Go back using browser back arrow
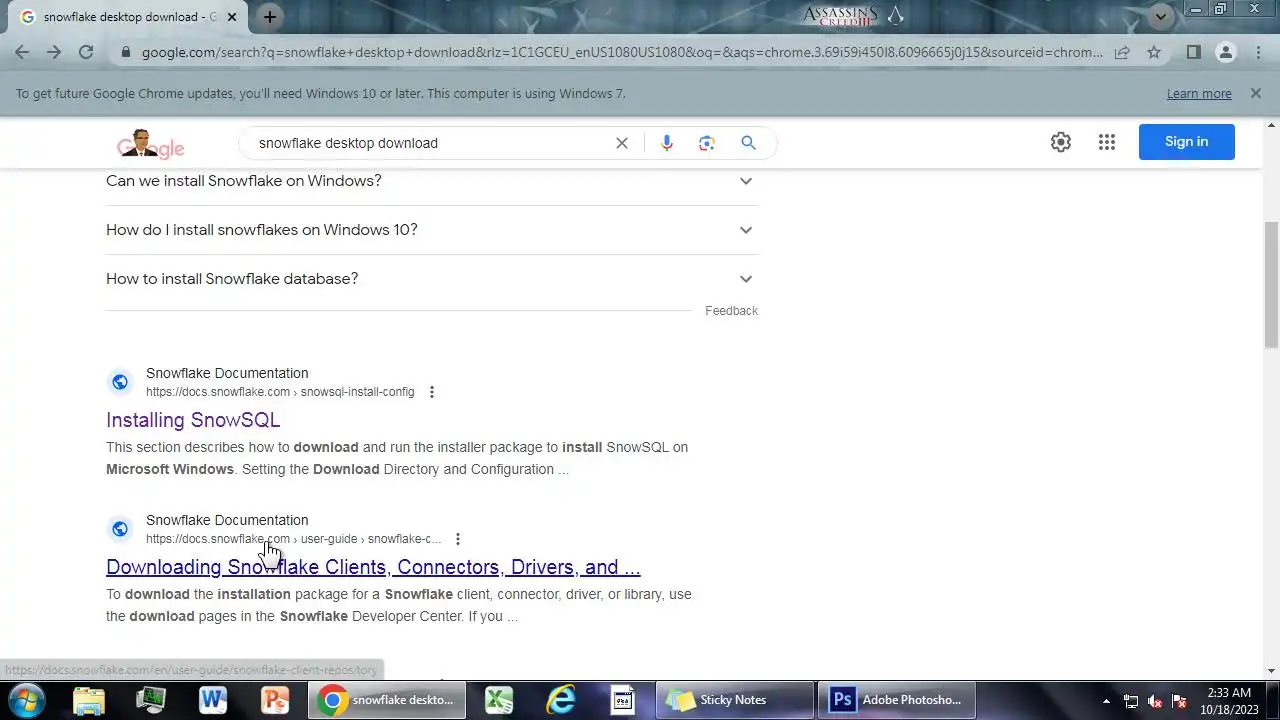This screenshot has width=1280, height=720. click(x=22, y=52)
